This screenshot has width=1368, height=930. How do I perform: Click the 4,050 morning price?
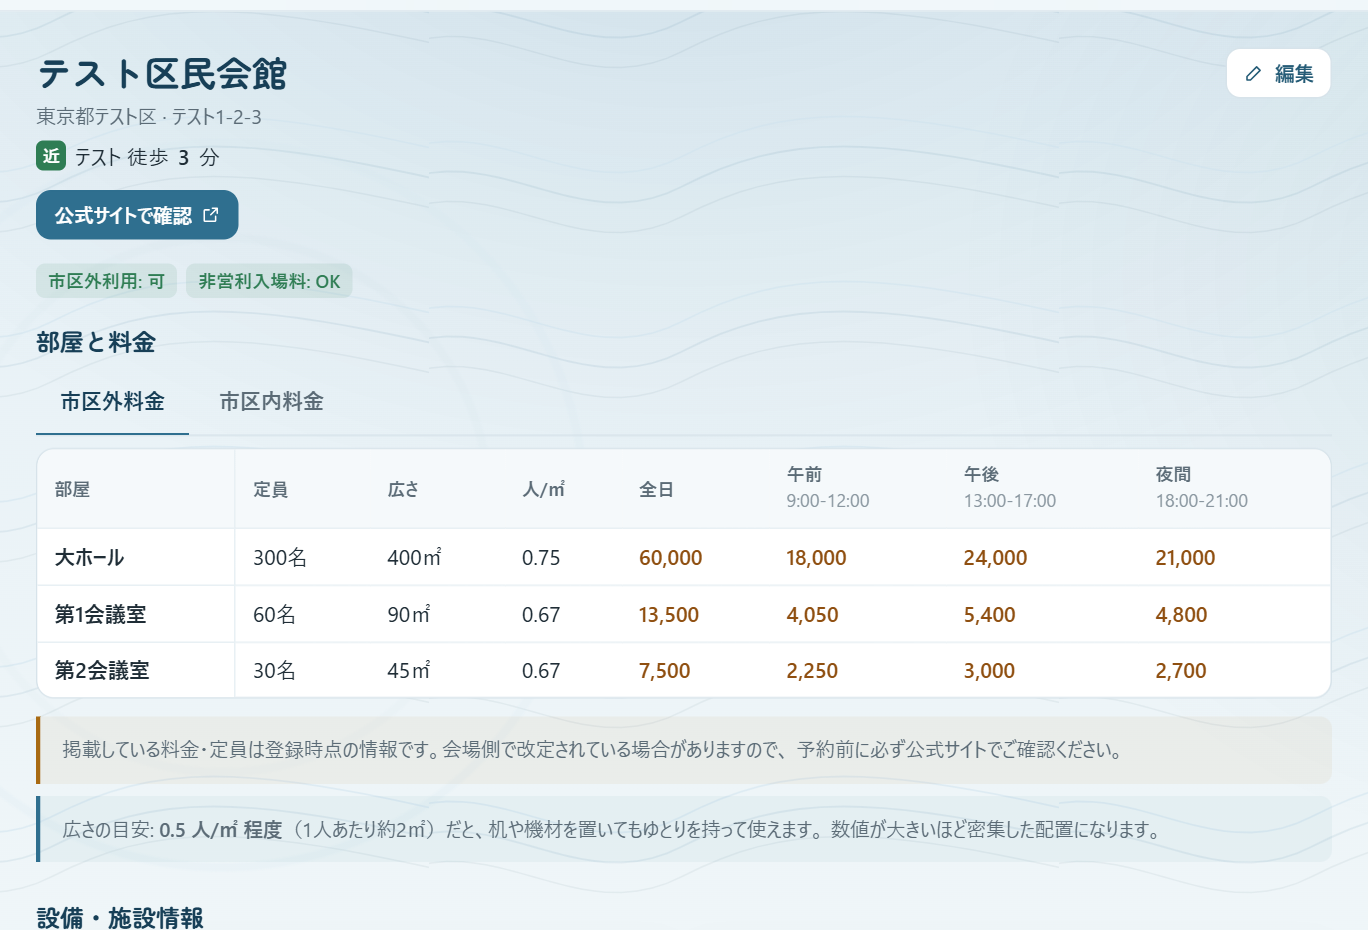click(812, 614)
